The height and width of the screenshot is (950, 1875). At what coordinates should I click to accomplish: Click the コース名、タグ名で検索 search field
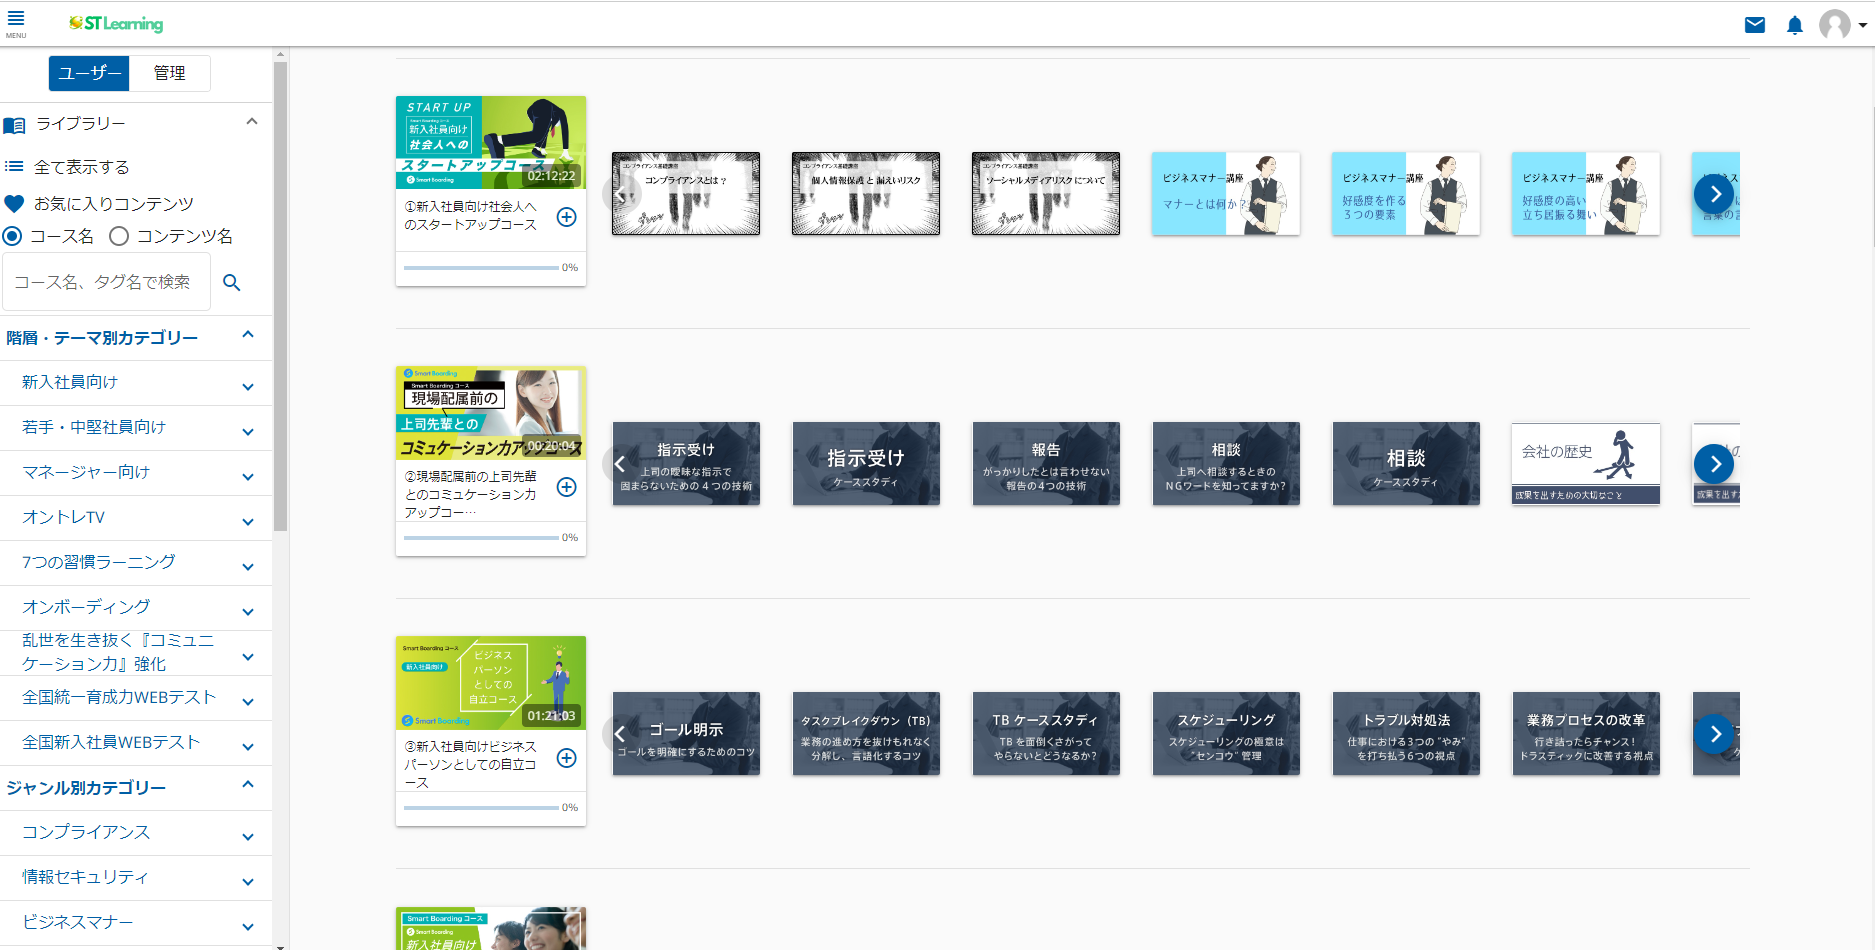point(106,282)
